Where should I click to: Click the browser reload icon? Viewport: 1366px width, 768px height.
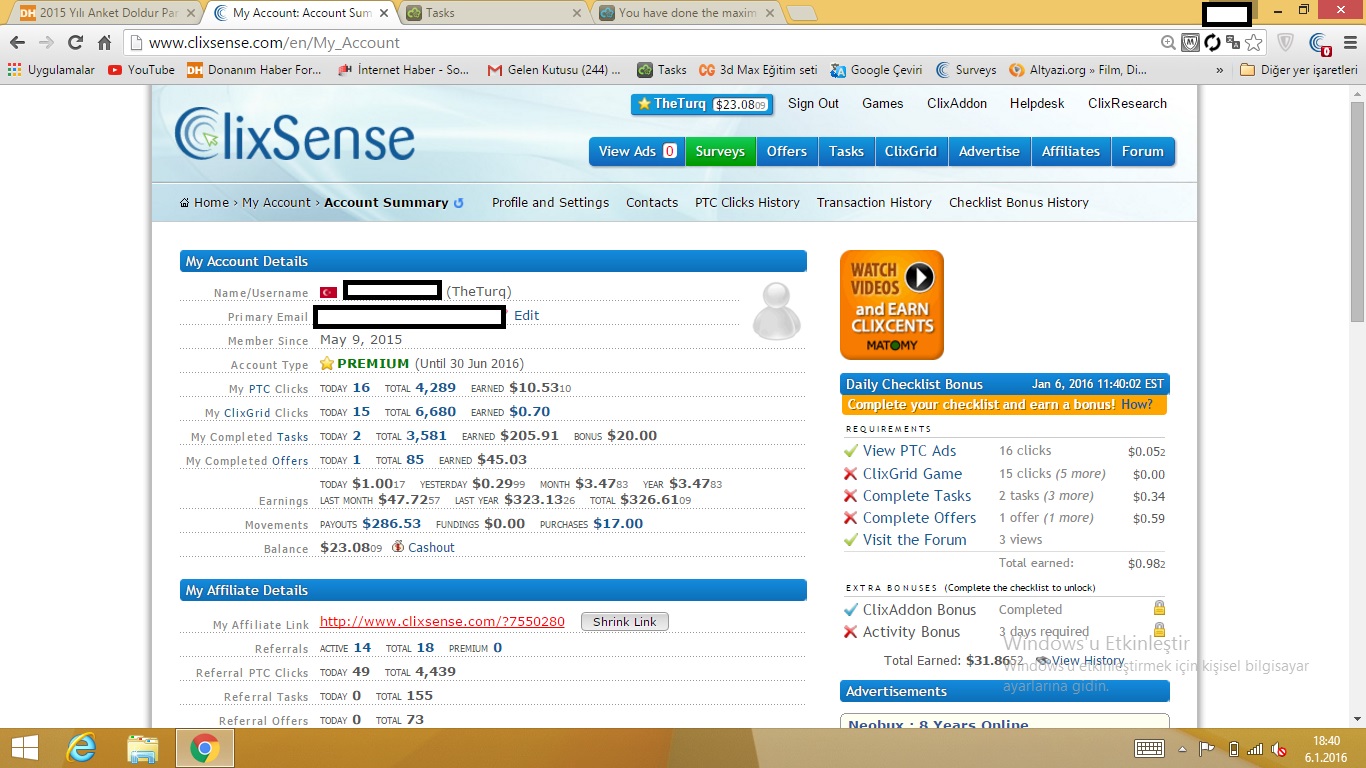pos(75,43)
